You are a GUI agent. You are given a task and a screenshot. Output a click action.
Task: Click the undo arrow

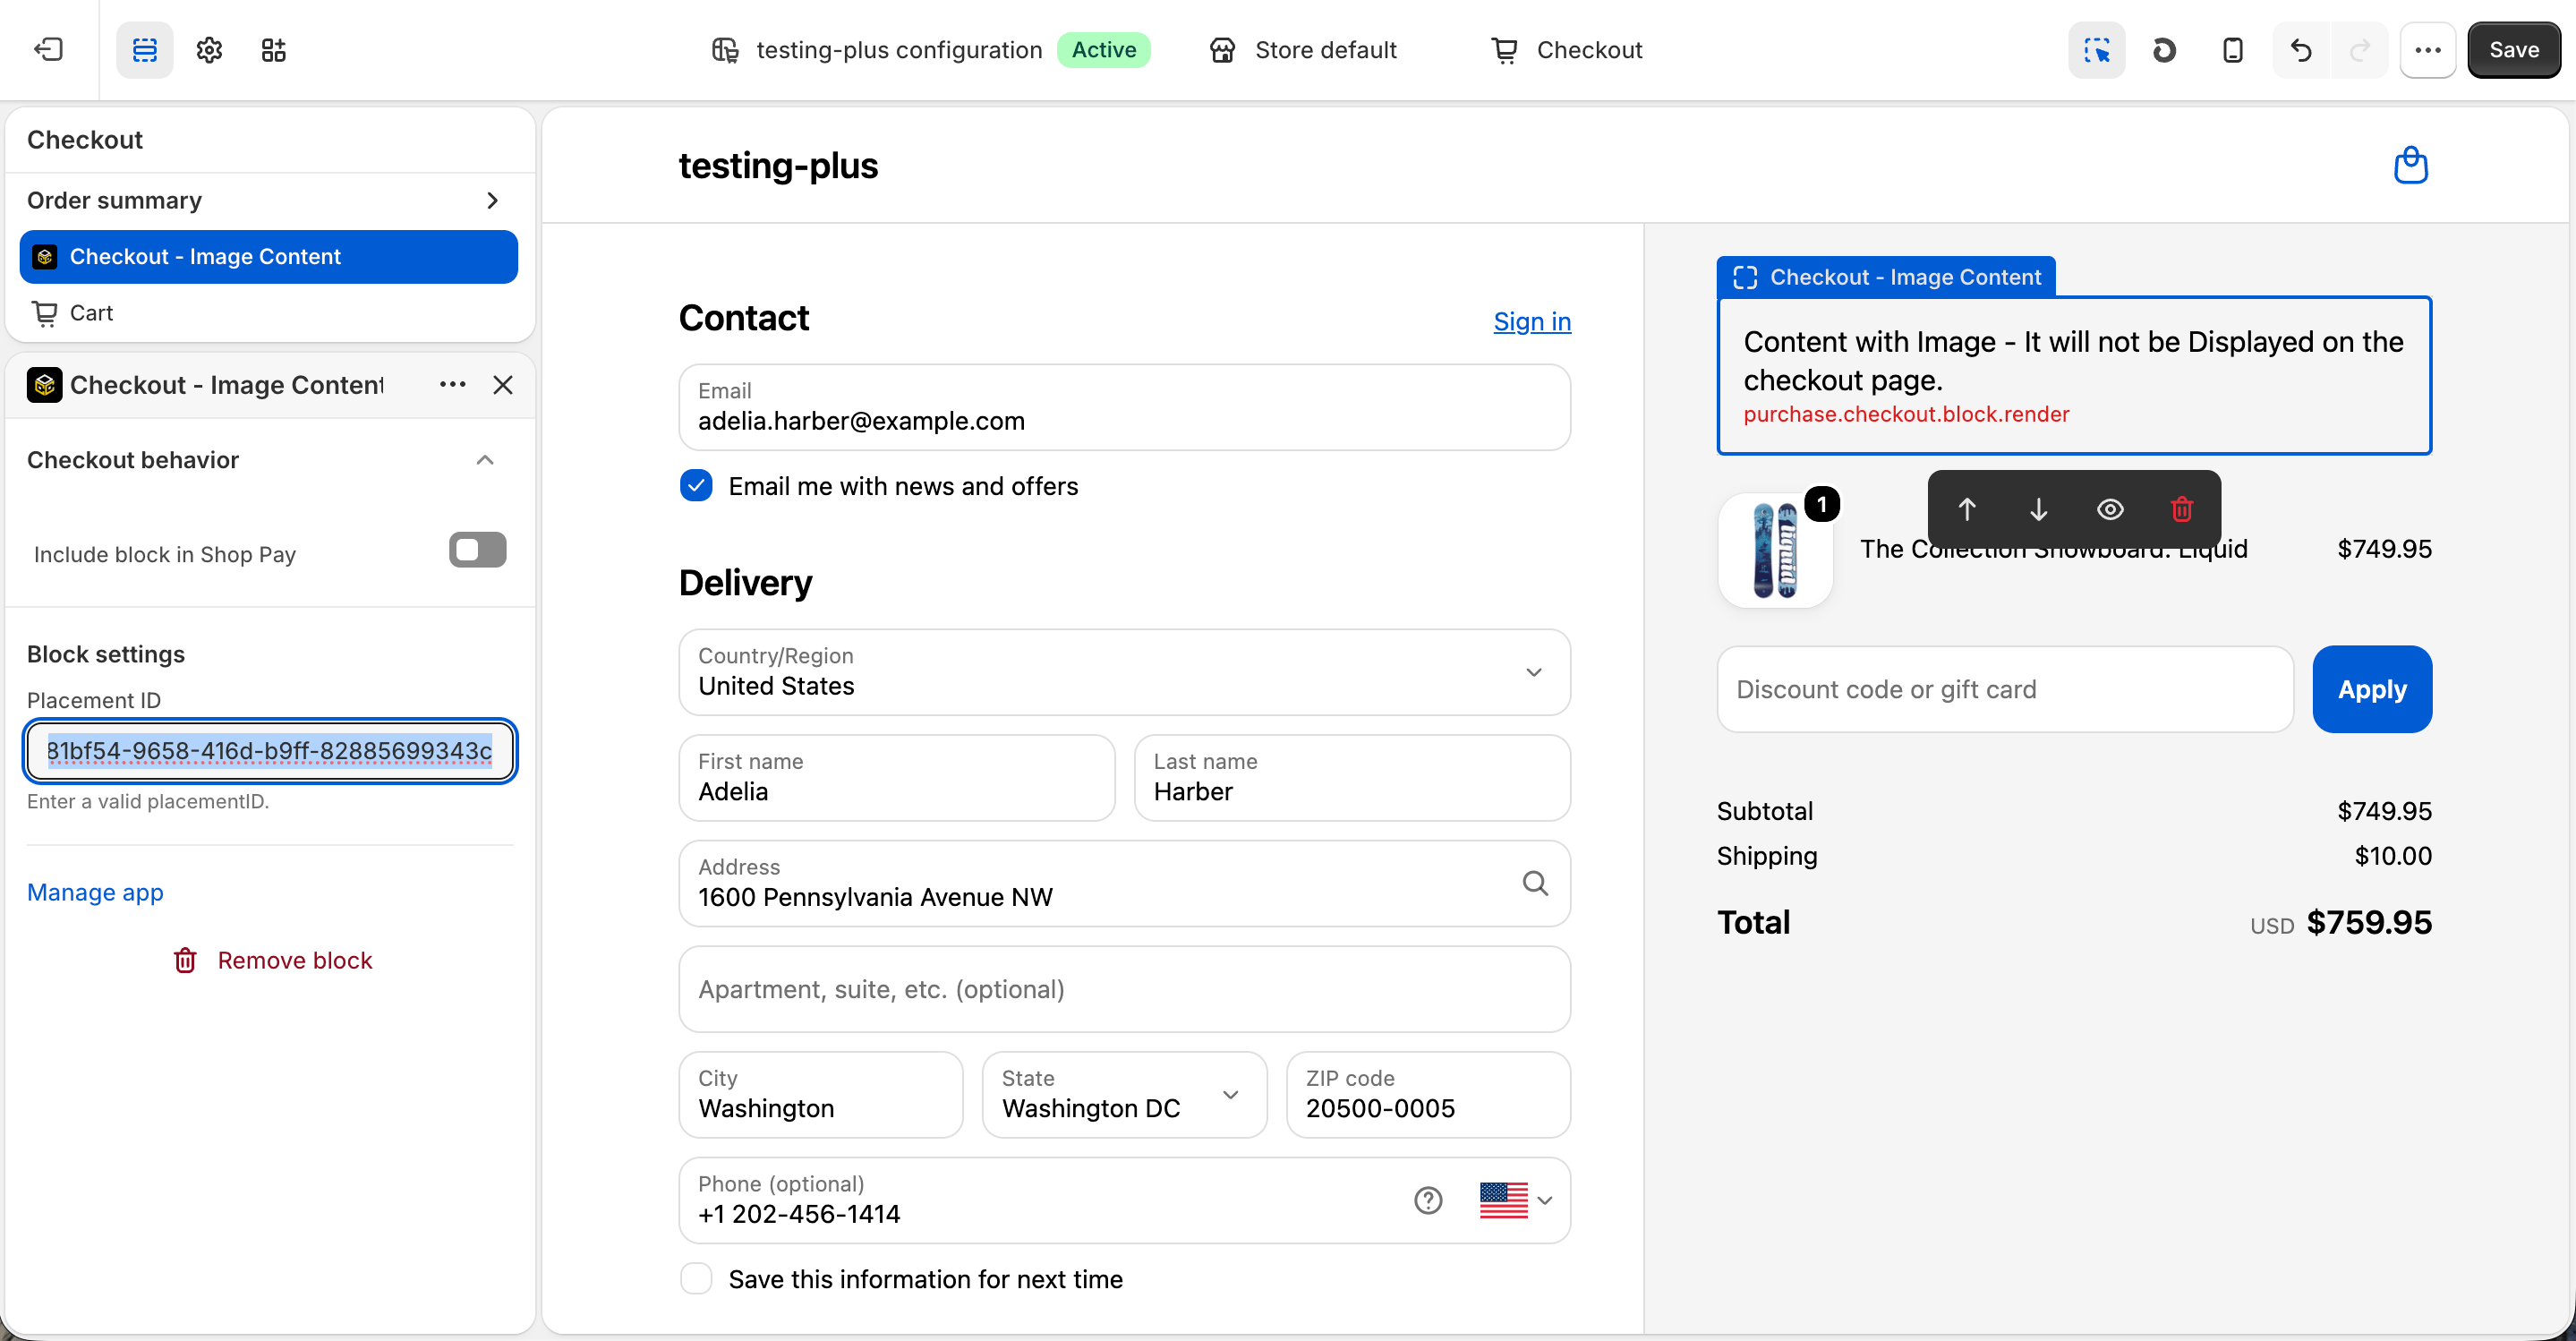tap(2301, 50)
